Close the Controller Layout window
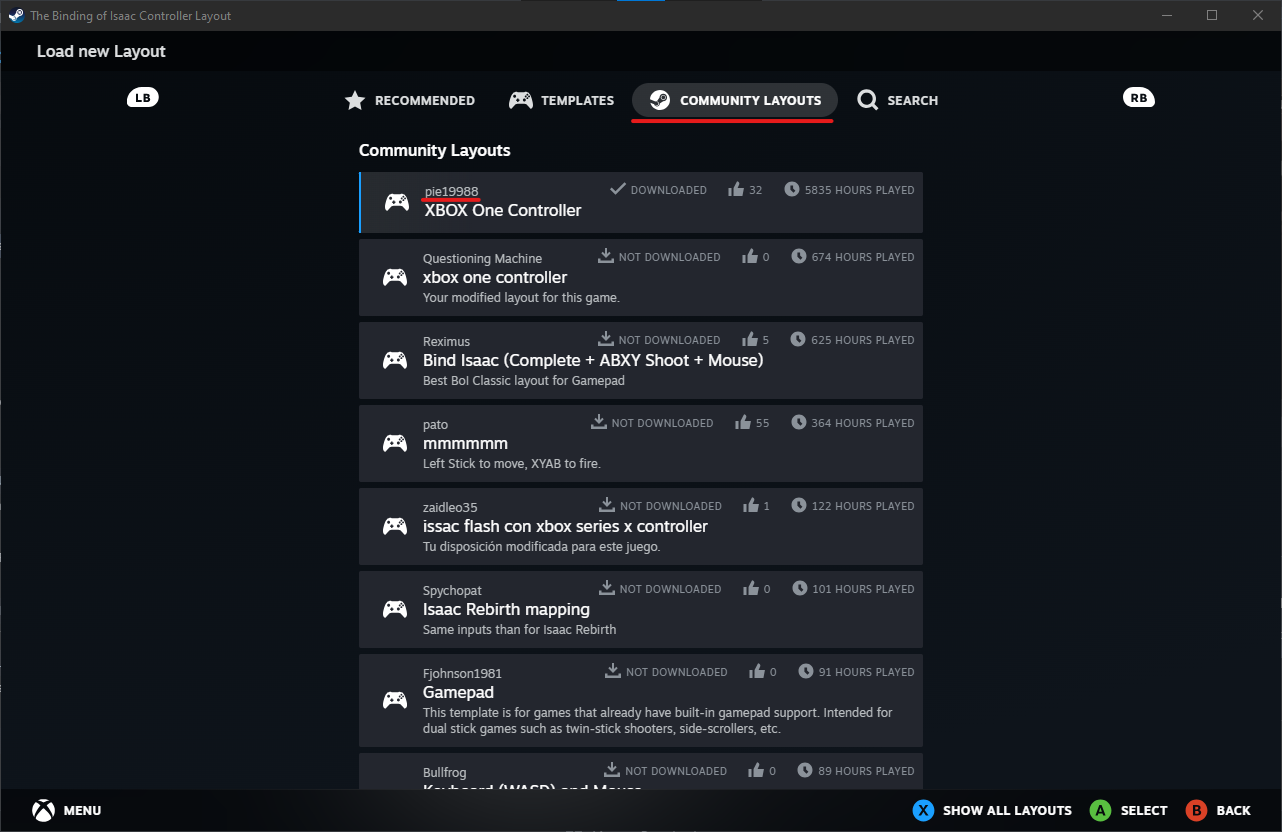The height and width of the screenshot is (832, 1282). [x=1258, y=15]
